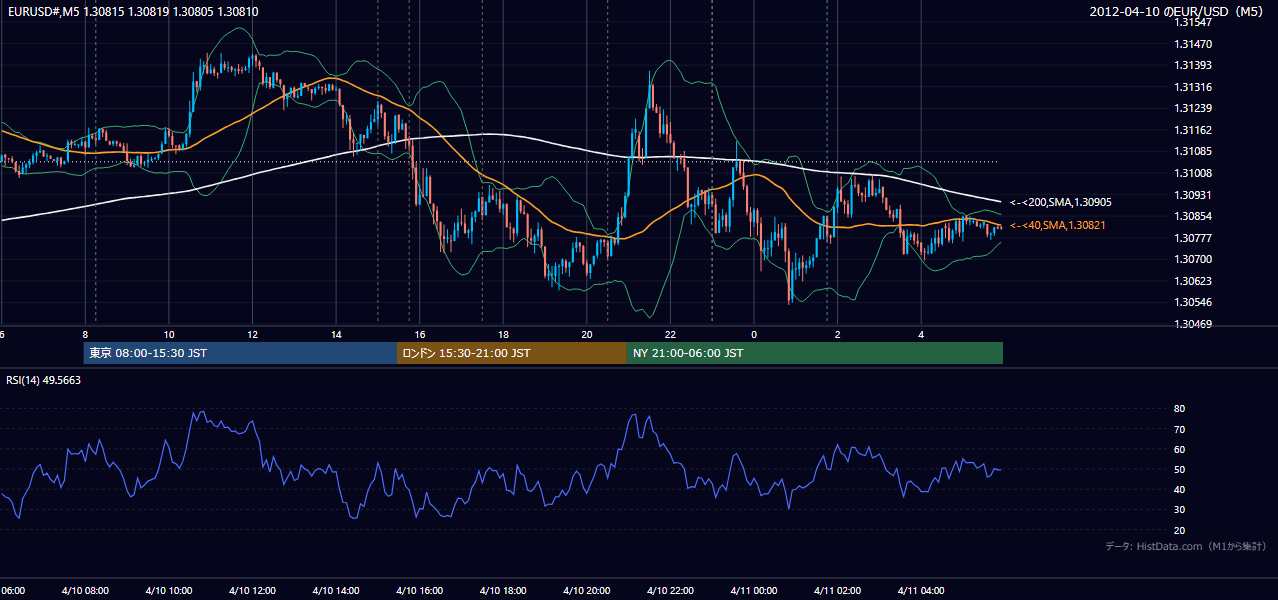Screen dimensions: 1278x600
Task: Click the 1.31008 price axis label
Action: point(1192,173)
